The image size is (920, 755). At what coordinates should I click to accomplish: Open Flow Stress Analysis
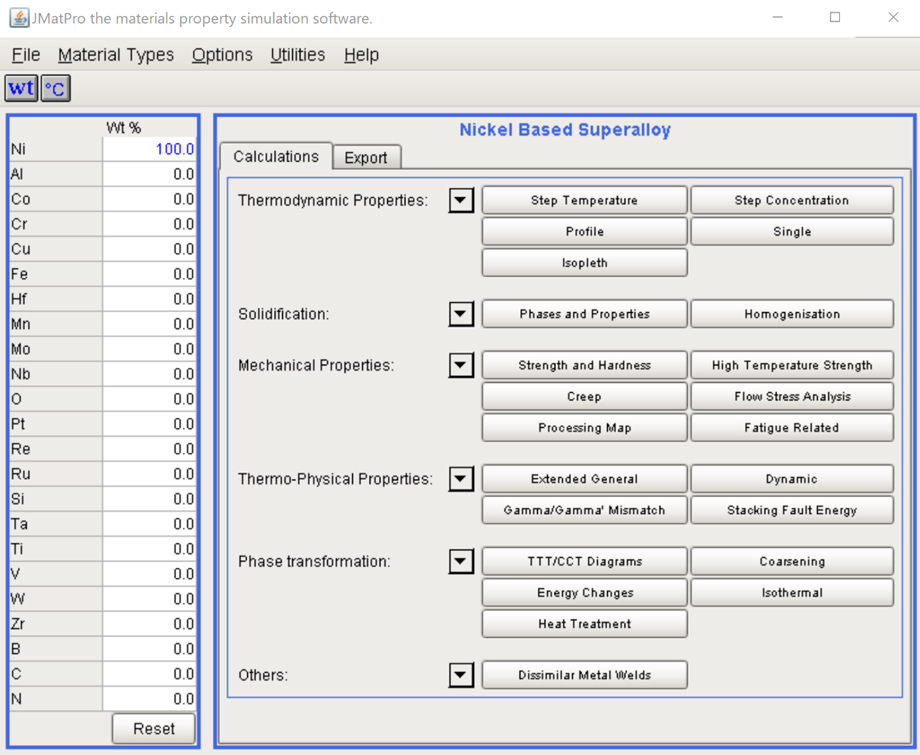pyautogui.click(x=792, y=397)
